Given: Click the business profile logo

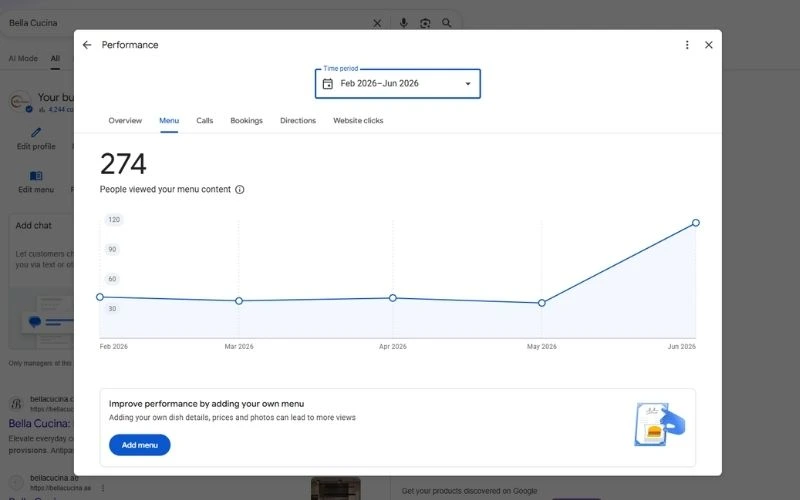Looking at the screenshot, I should pos(20,101).
